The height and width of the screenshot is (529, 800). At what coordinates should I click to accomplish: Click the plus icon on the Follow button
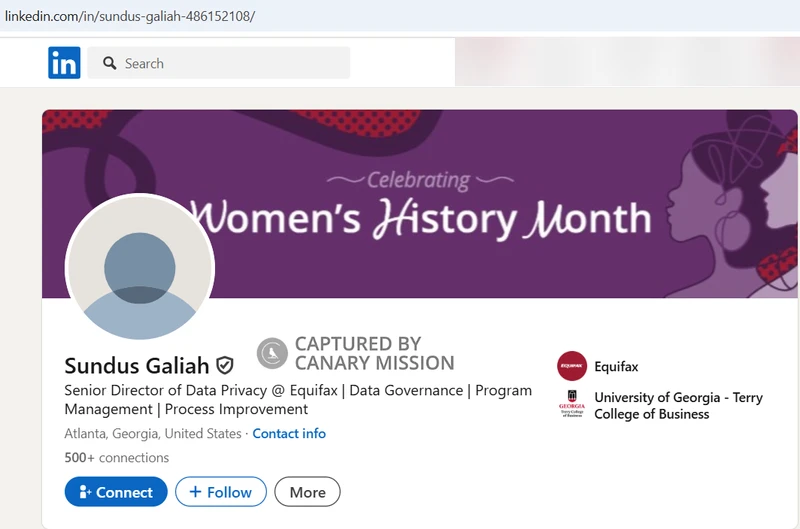pos(195,492)
